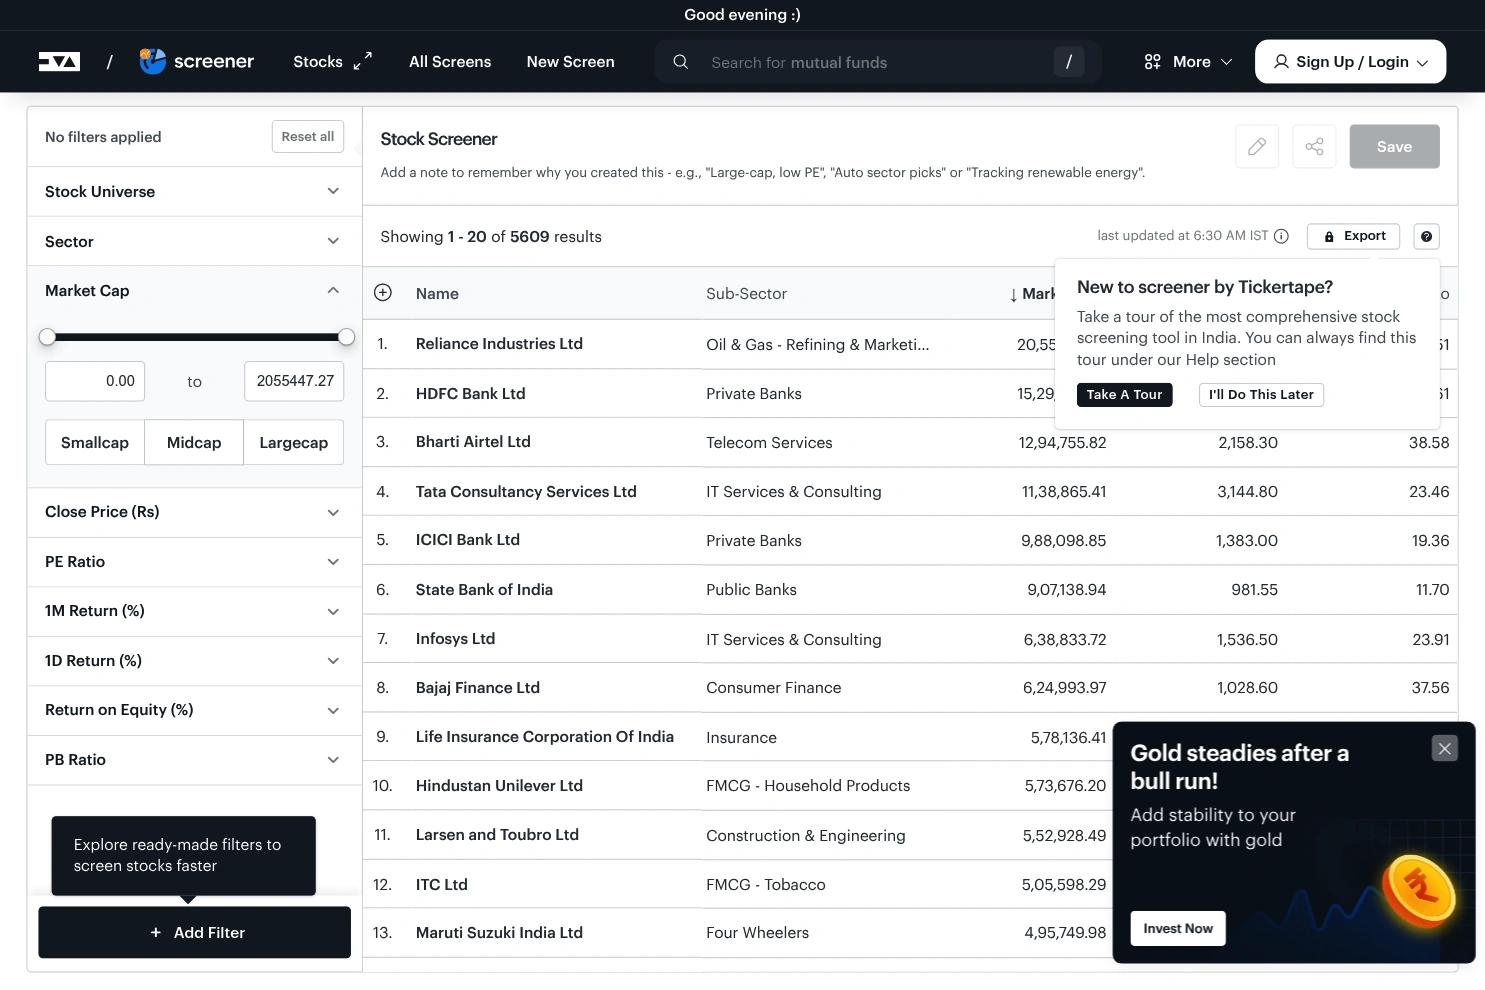Focus the minimum market cap input showing 0.00
Image resolution: width=1485 pixels, height=990 pixels.
coord(95,381)
